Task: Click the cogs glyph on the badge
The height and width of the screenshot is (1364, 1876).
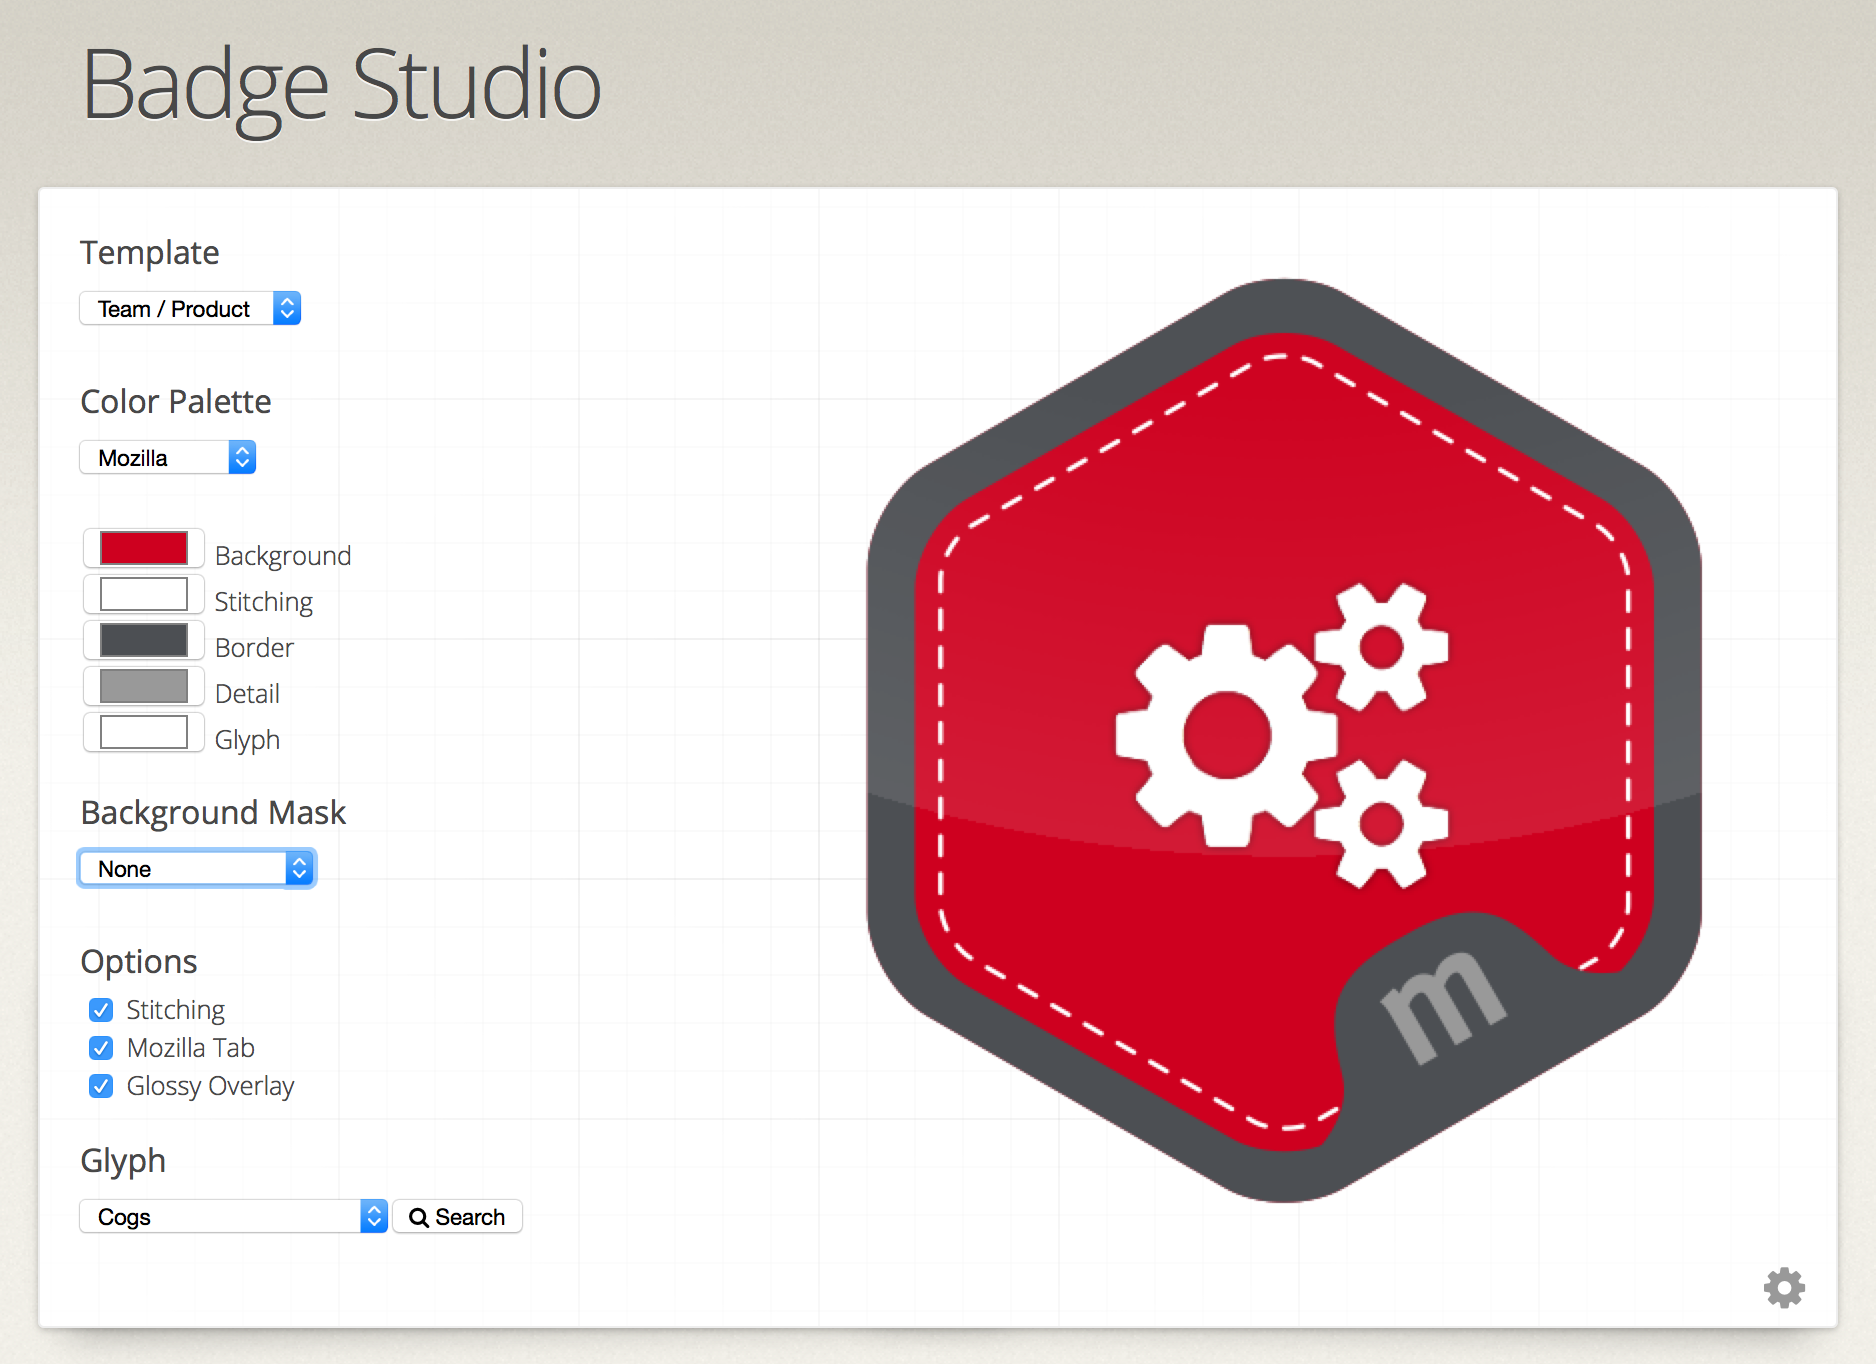Action: coord(1280,736)
